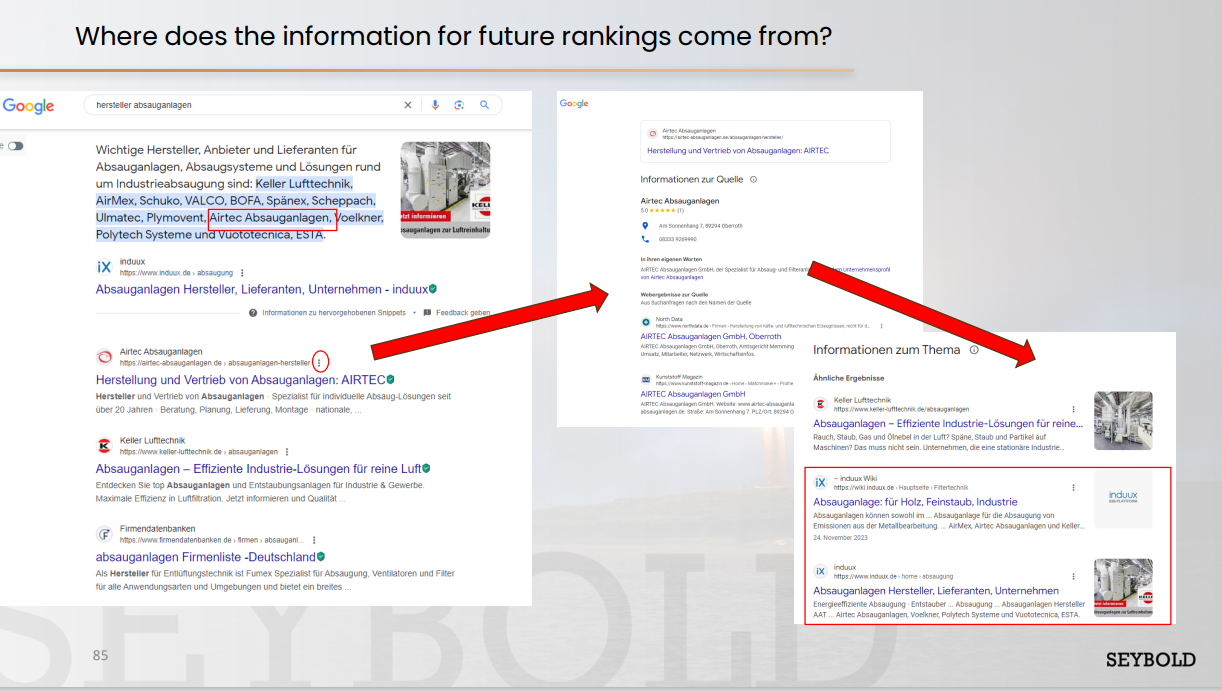
Task: Click the '24. November 2023' date text
Action: coord(840,538)
